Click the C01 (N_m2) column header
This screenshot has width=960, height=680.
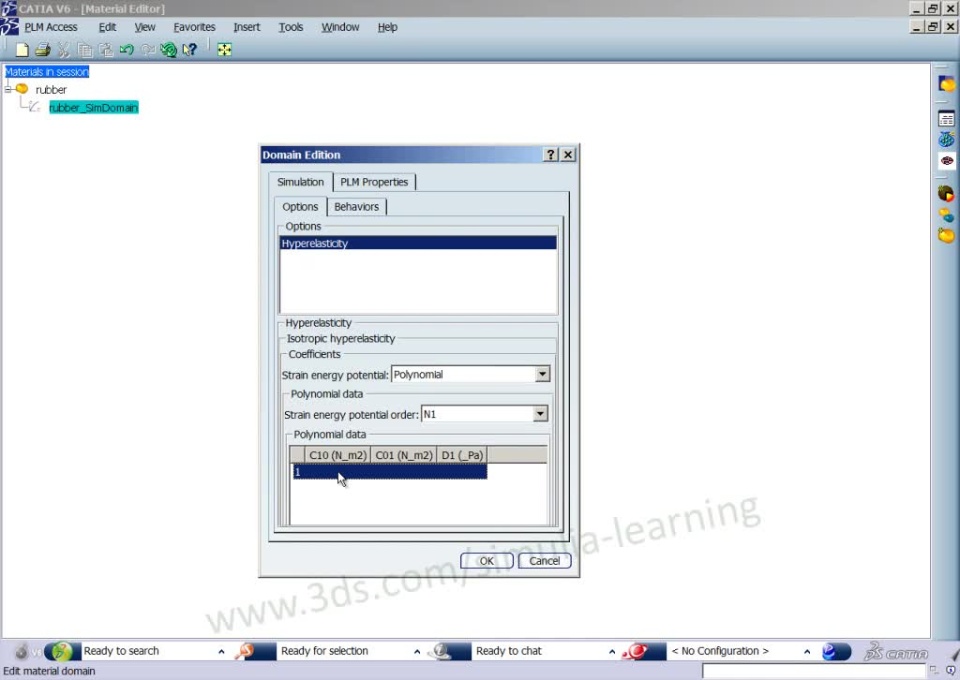pos(403,455)
